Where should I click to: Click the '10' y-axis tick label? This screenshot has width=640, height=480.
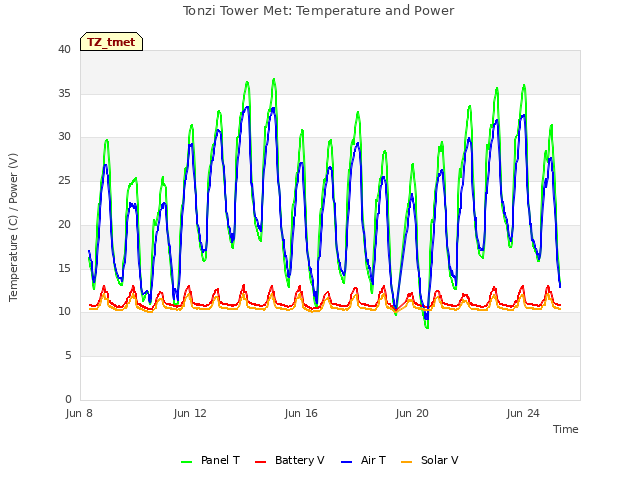pyautogui.click(x=64, y=312)
